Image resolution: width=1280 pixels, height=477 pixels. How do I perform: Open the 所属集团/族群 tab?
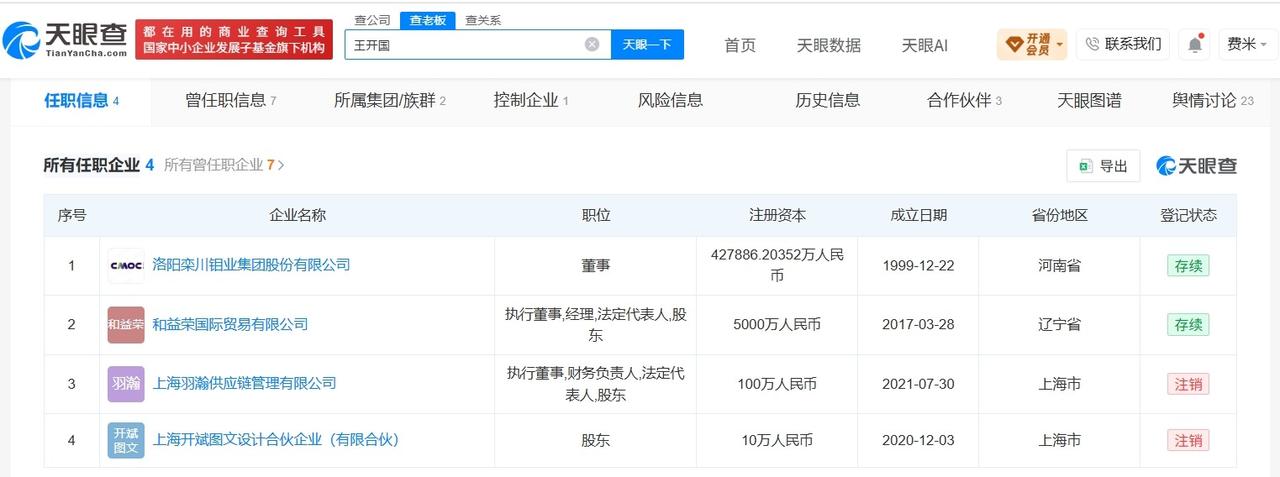(390, 101)
